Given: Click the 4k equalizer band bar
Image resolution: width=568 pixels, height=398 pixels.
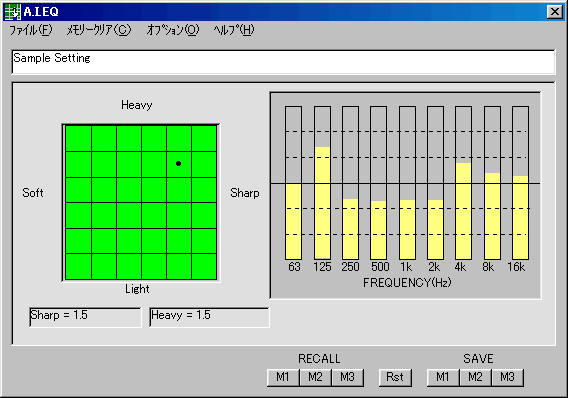Looking at the screenshot, I should coord(463,183).
